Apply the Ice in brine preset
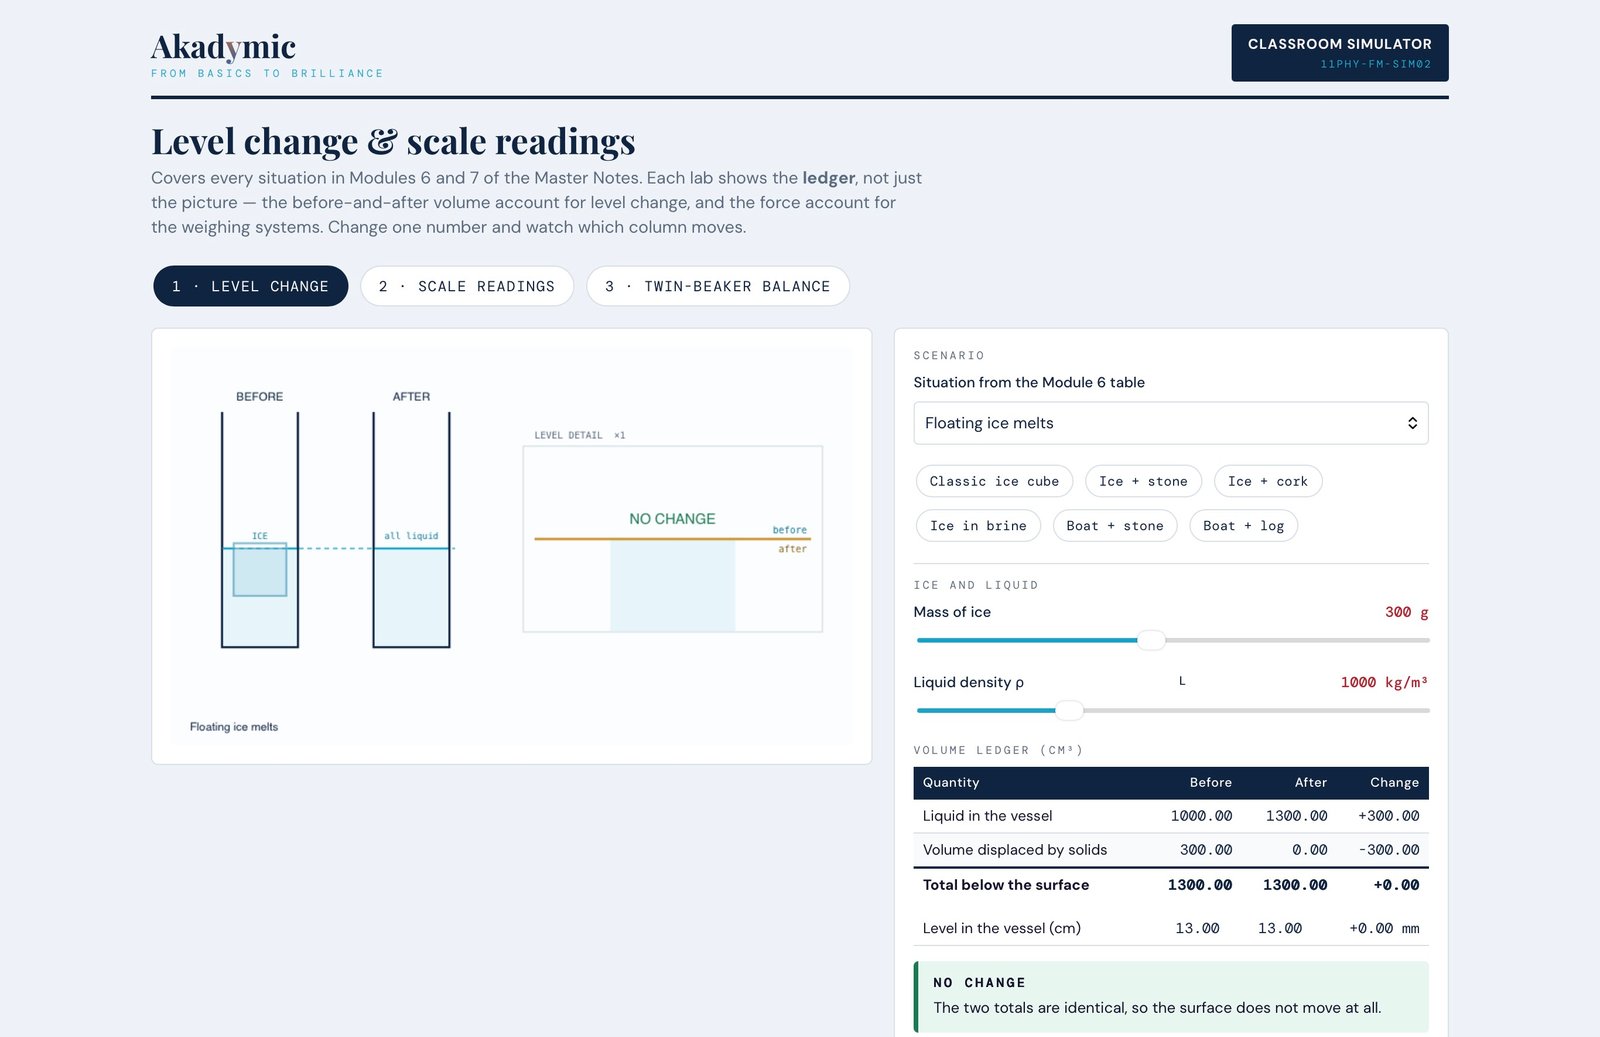The width and height of the screenshot is (1600, 1037). 978,526
